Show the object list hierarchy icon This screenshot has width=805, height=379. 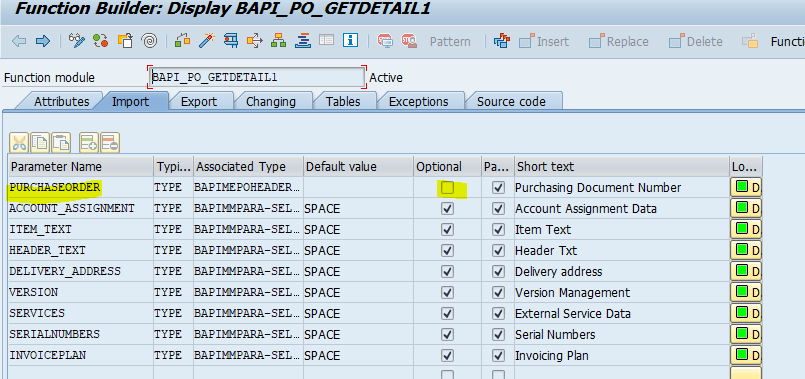click(x=279, y=41)
